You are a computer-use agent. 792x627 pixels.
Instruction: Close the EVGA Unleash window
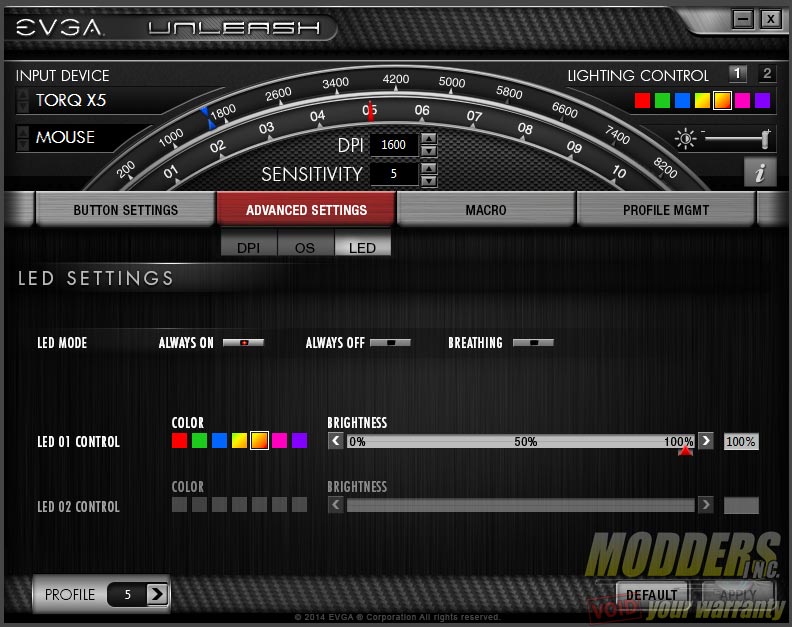pos(771,19)
